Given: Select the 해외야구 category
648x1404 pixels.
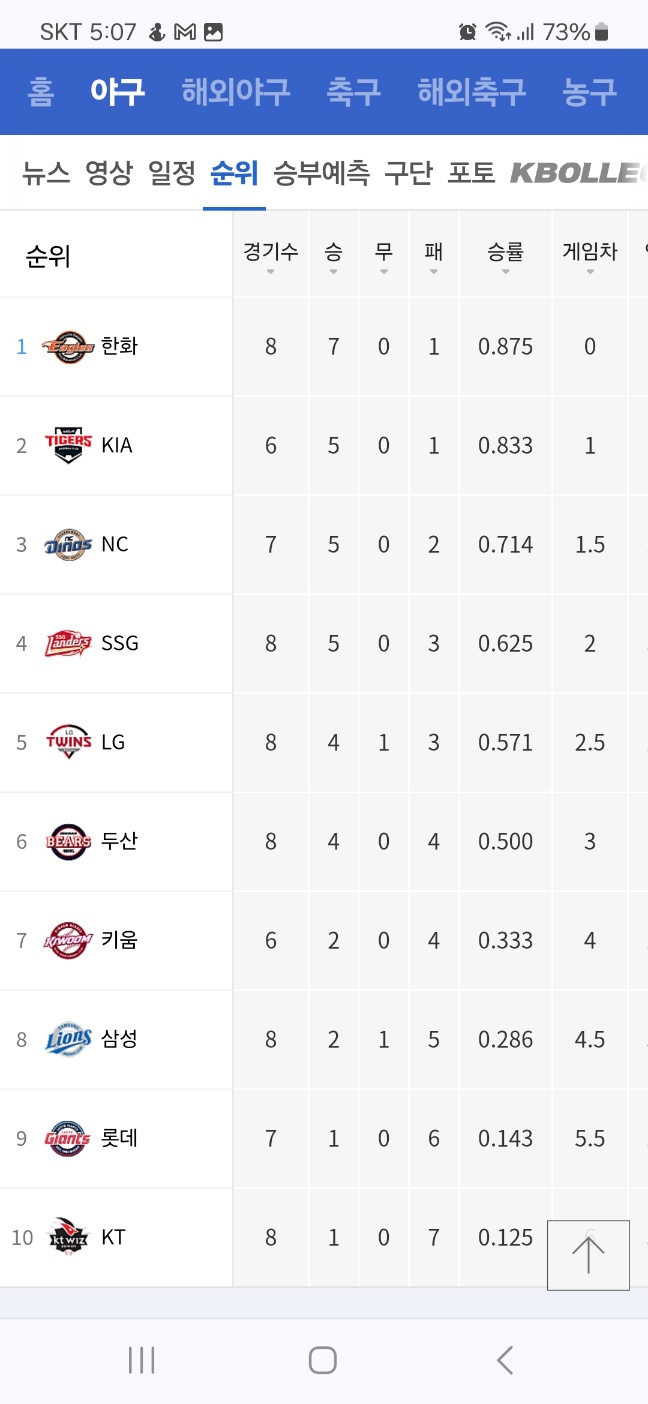Looking at the screenshot, I should click(x=236, y=92).
